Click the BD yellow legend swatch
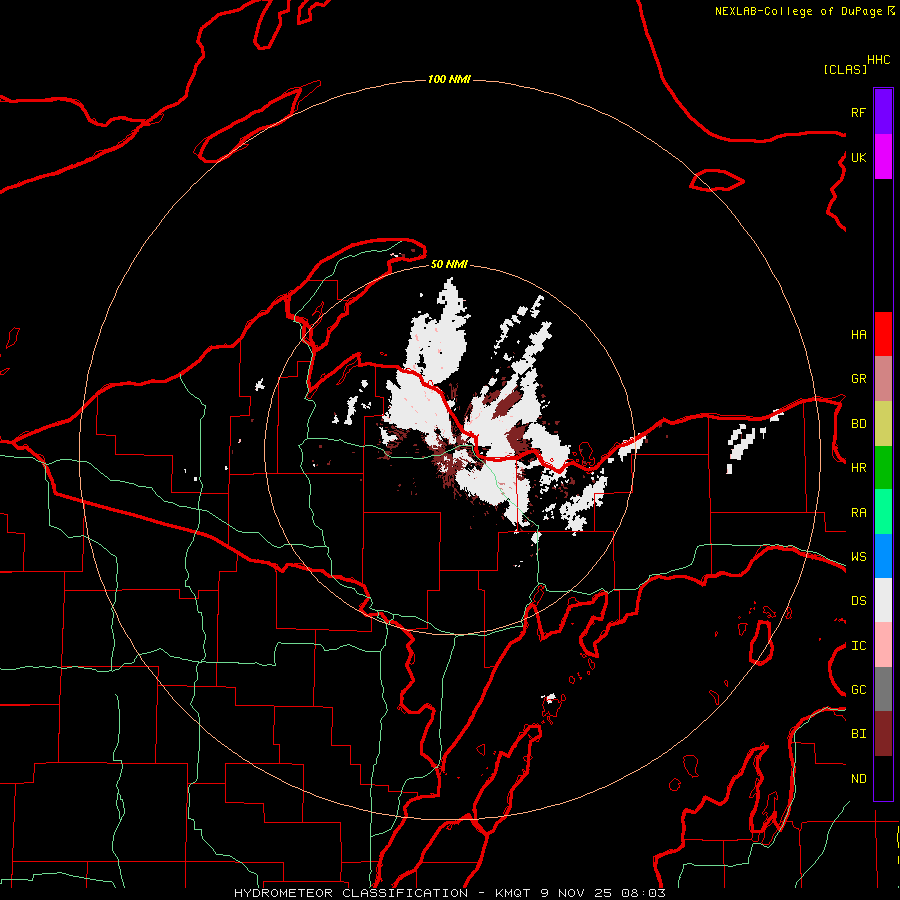The width and height of the screenshot is (900, 900). [883, 424]
